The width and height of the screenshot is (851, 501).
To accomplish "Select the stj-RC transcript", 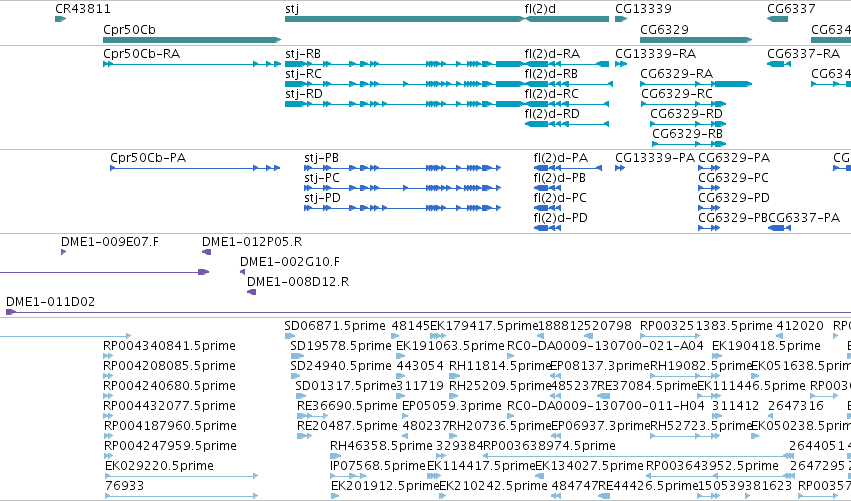I will pyautogui.click(x=404, y=84).
